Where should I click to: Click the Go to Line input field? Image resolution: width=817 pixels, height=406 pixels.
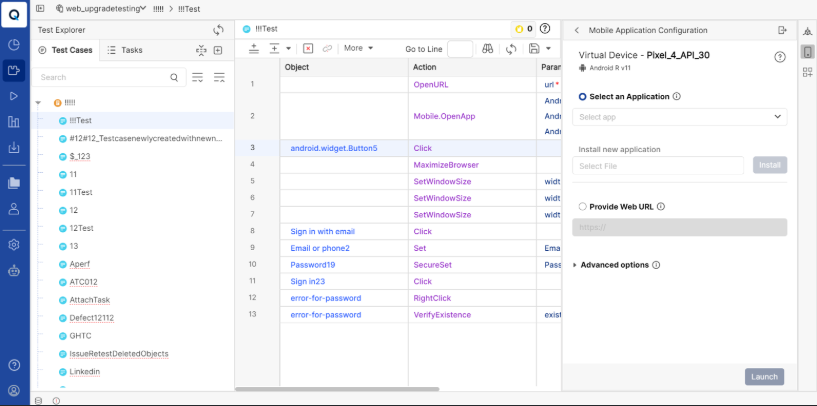460,49
